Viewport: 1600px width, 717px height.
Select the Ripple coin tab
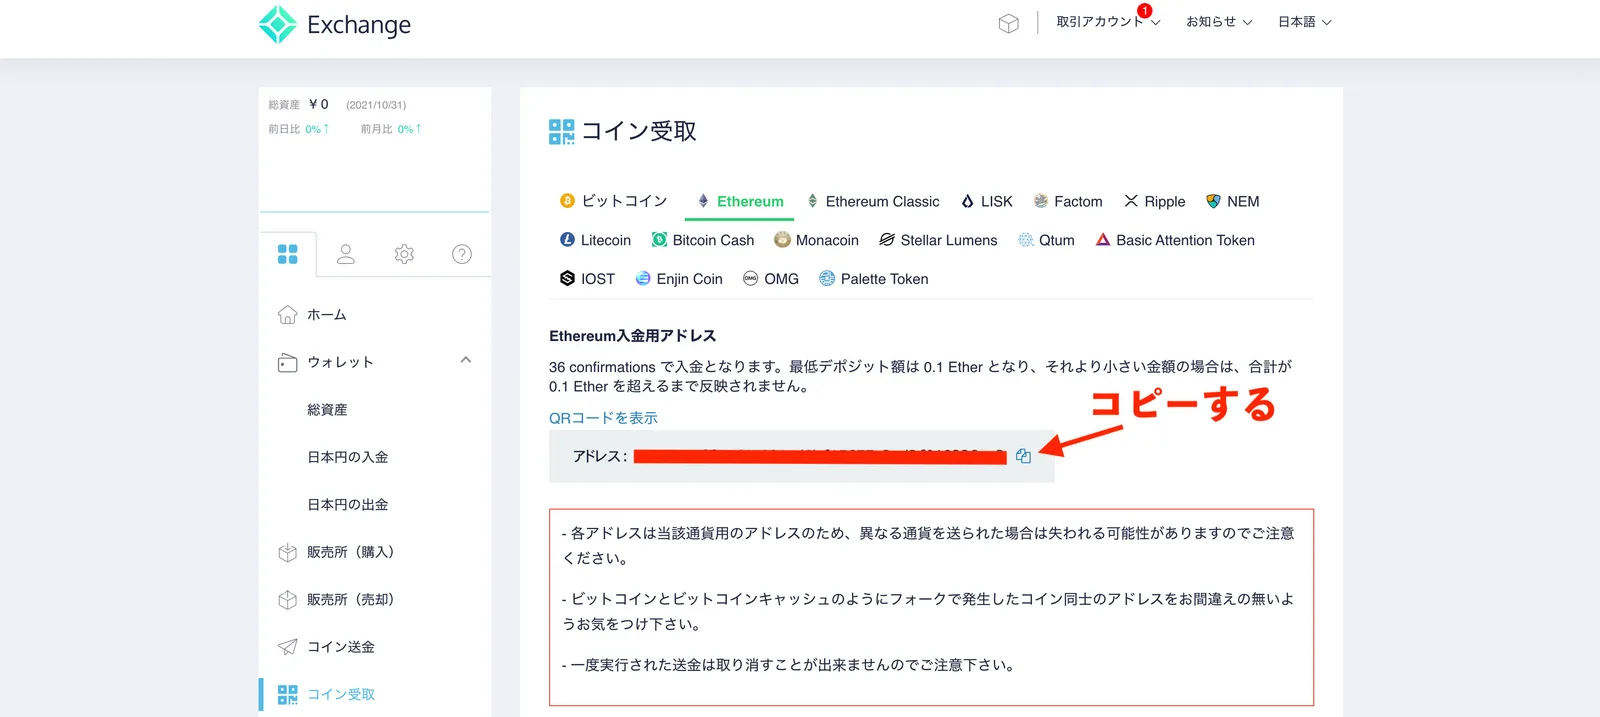coord(1154,201)
